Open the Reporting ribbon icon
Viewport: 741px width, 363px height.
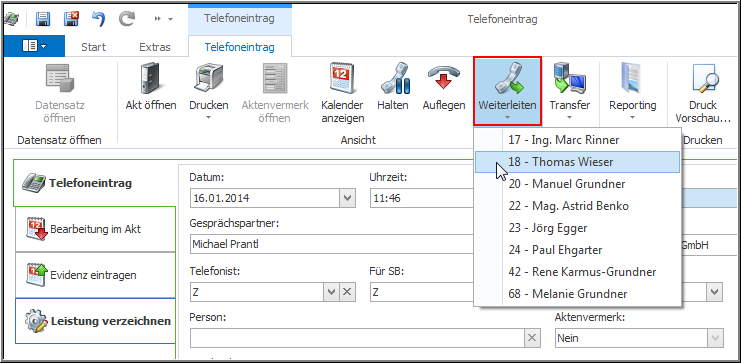[x=632, y=78]
